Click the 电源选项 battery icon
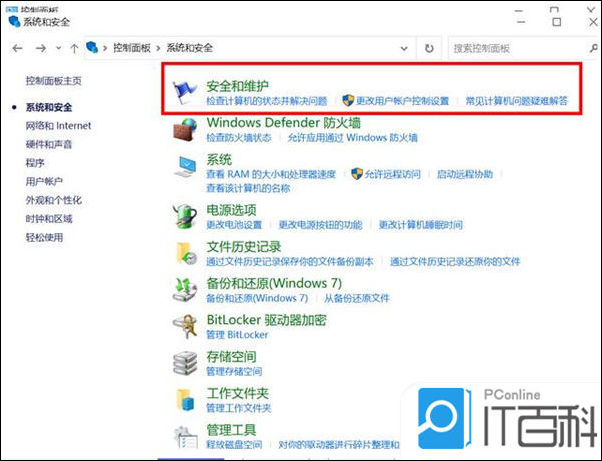 (185, 216)
